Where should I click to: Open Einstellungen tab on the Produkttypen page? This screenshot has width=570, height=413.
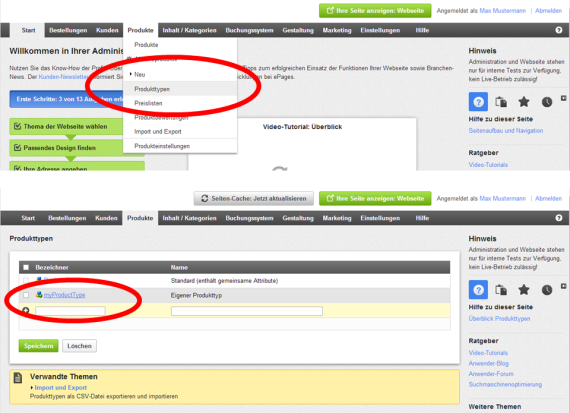pyautogui.click(x=380, y=218)
